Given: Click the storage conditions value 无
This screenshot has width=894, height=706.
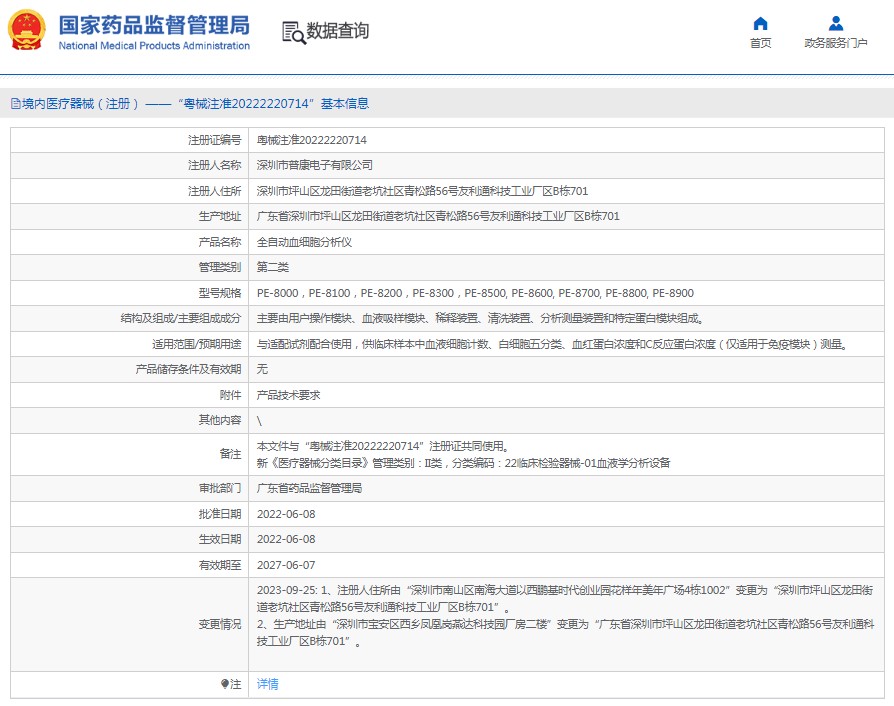Looking at the screenshot, I should [x=262, y=370].
